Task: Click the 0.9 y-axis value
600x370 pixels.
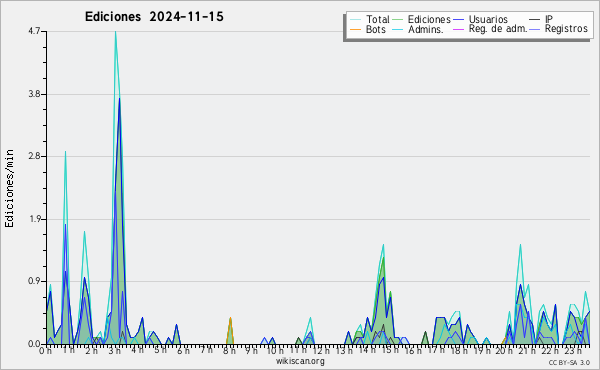Action: (34, 281)
